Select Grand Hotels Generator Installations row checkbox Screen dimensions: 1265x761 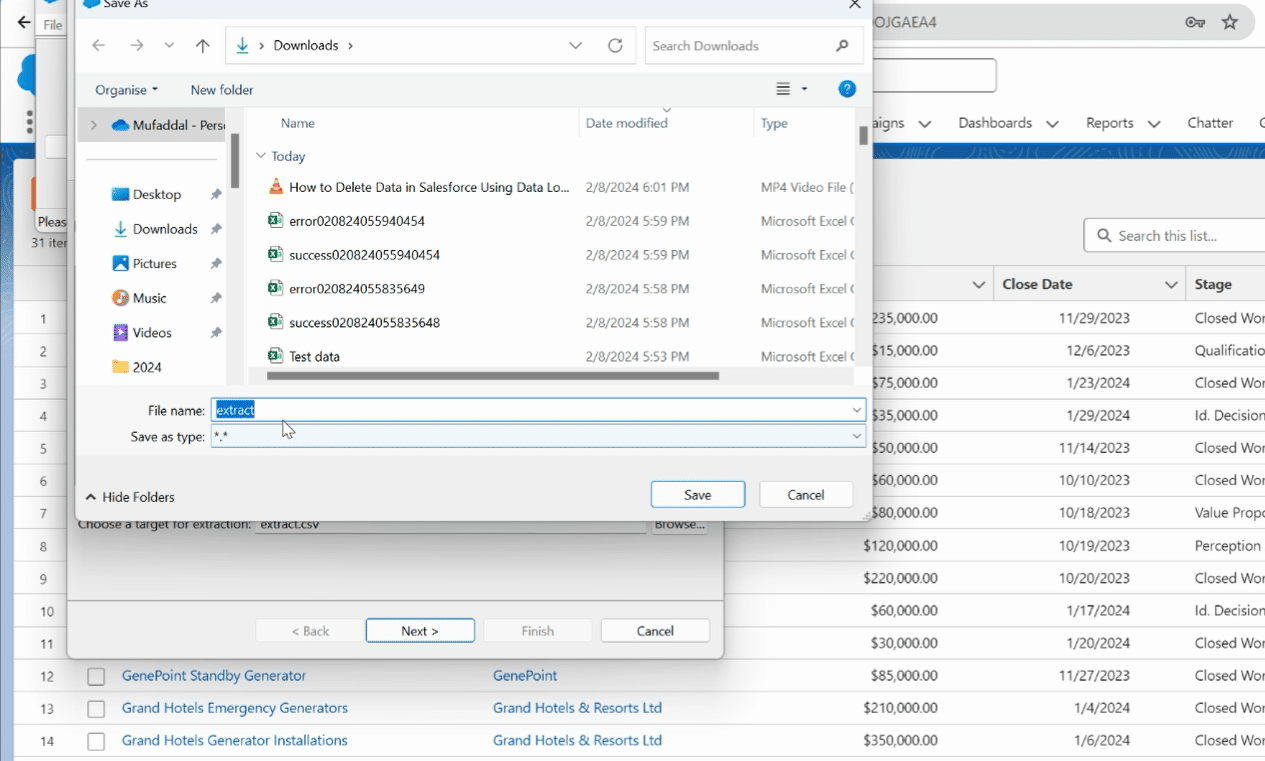[96, 742]
